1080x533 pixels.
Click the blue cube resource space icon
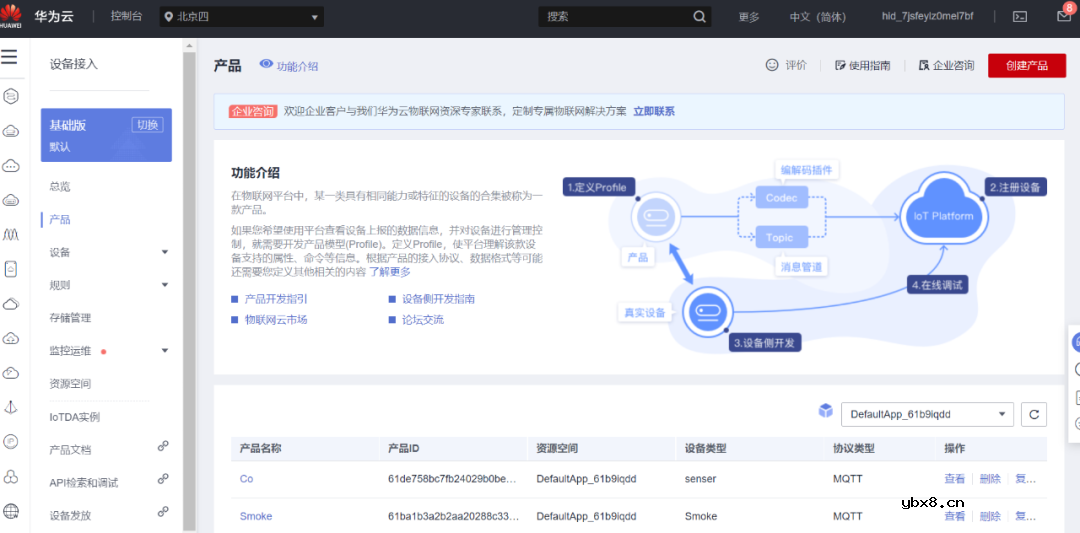tap(825, 410)
